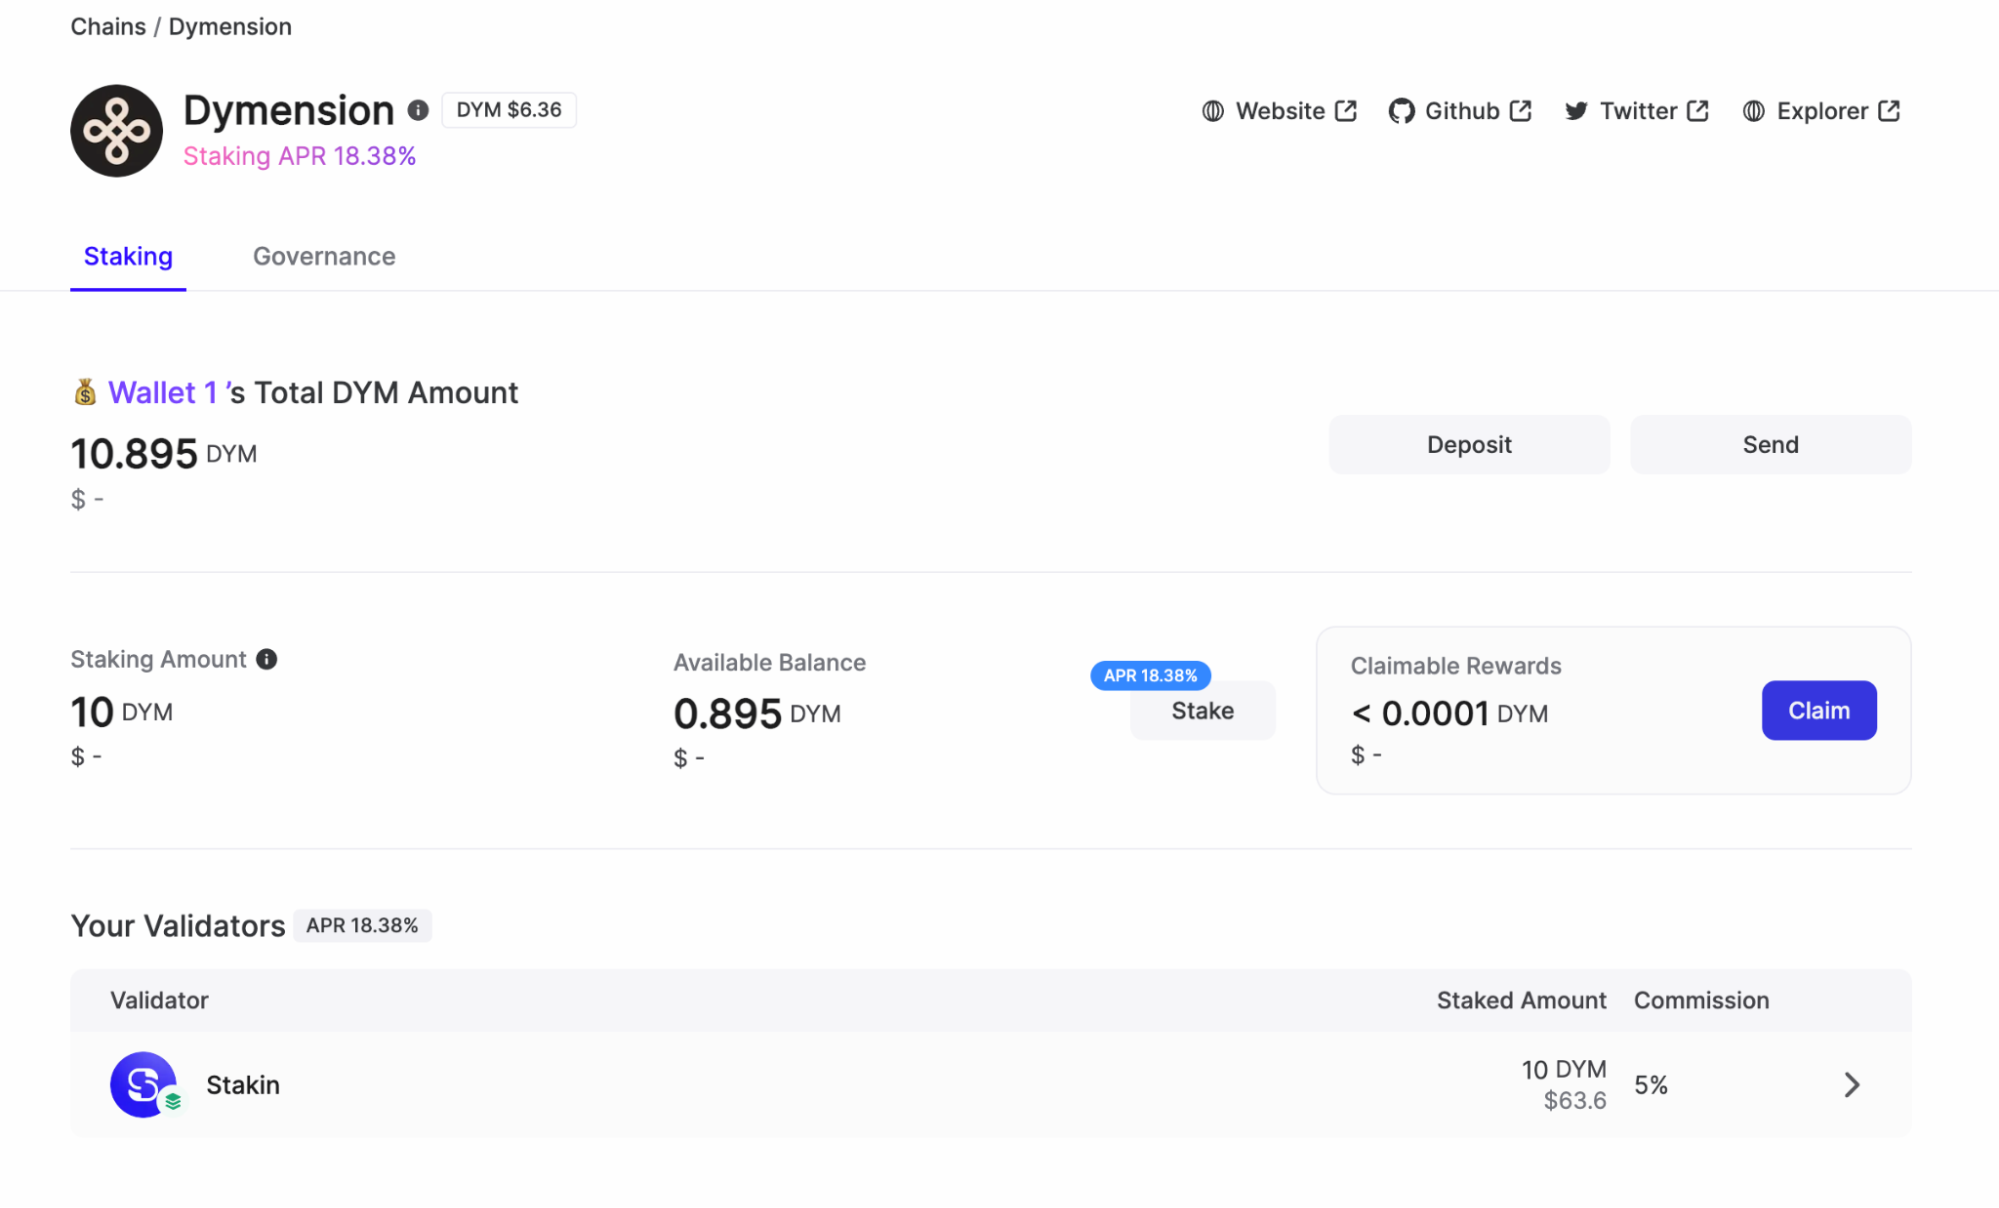Click info icon beside Staking Amount
The image size is (1999, 1208).
pos(266,659)
